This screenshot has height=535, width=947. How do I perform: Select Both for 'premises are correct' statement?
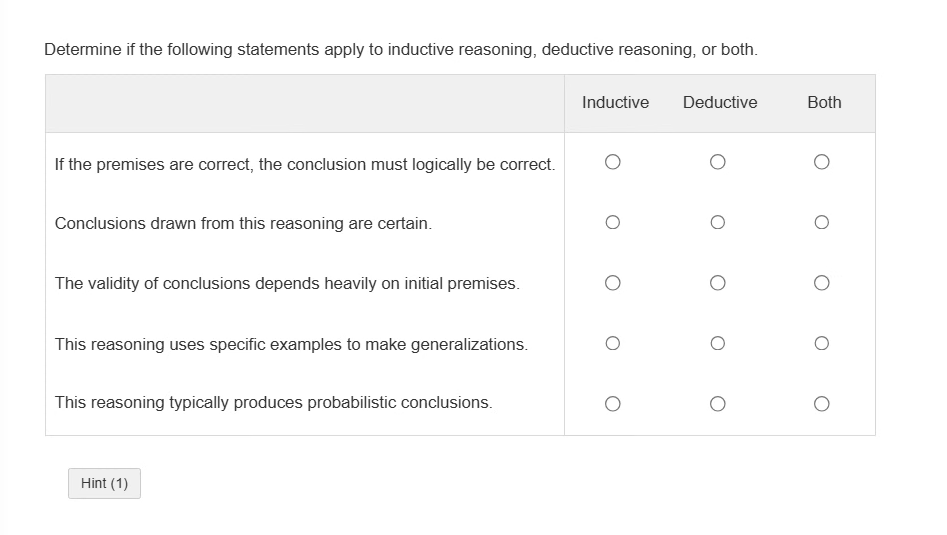821,162
